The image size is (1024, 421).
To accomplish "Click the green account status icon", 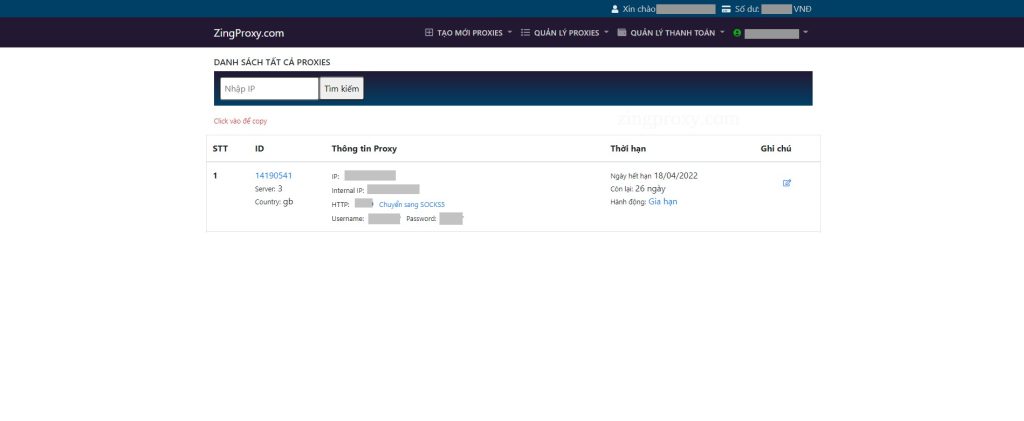I will pyautogui.click(x=737, y=33).
